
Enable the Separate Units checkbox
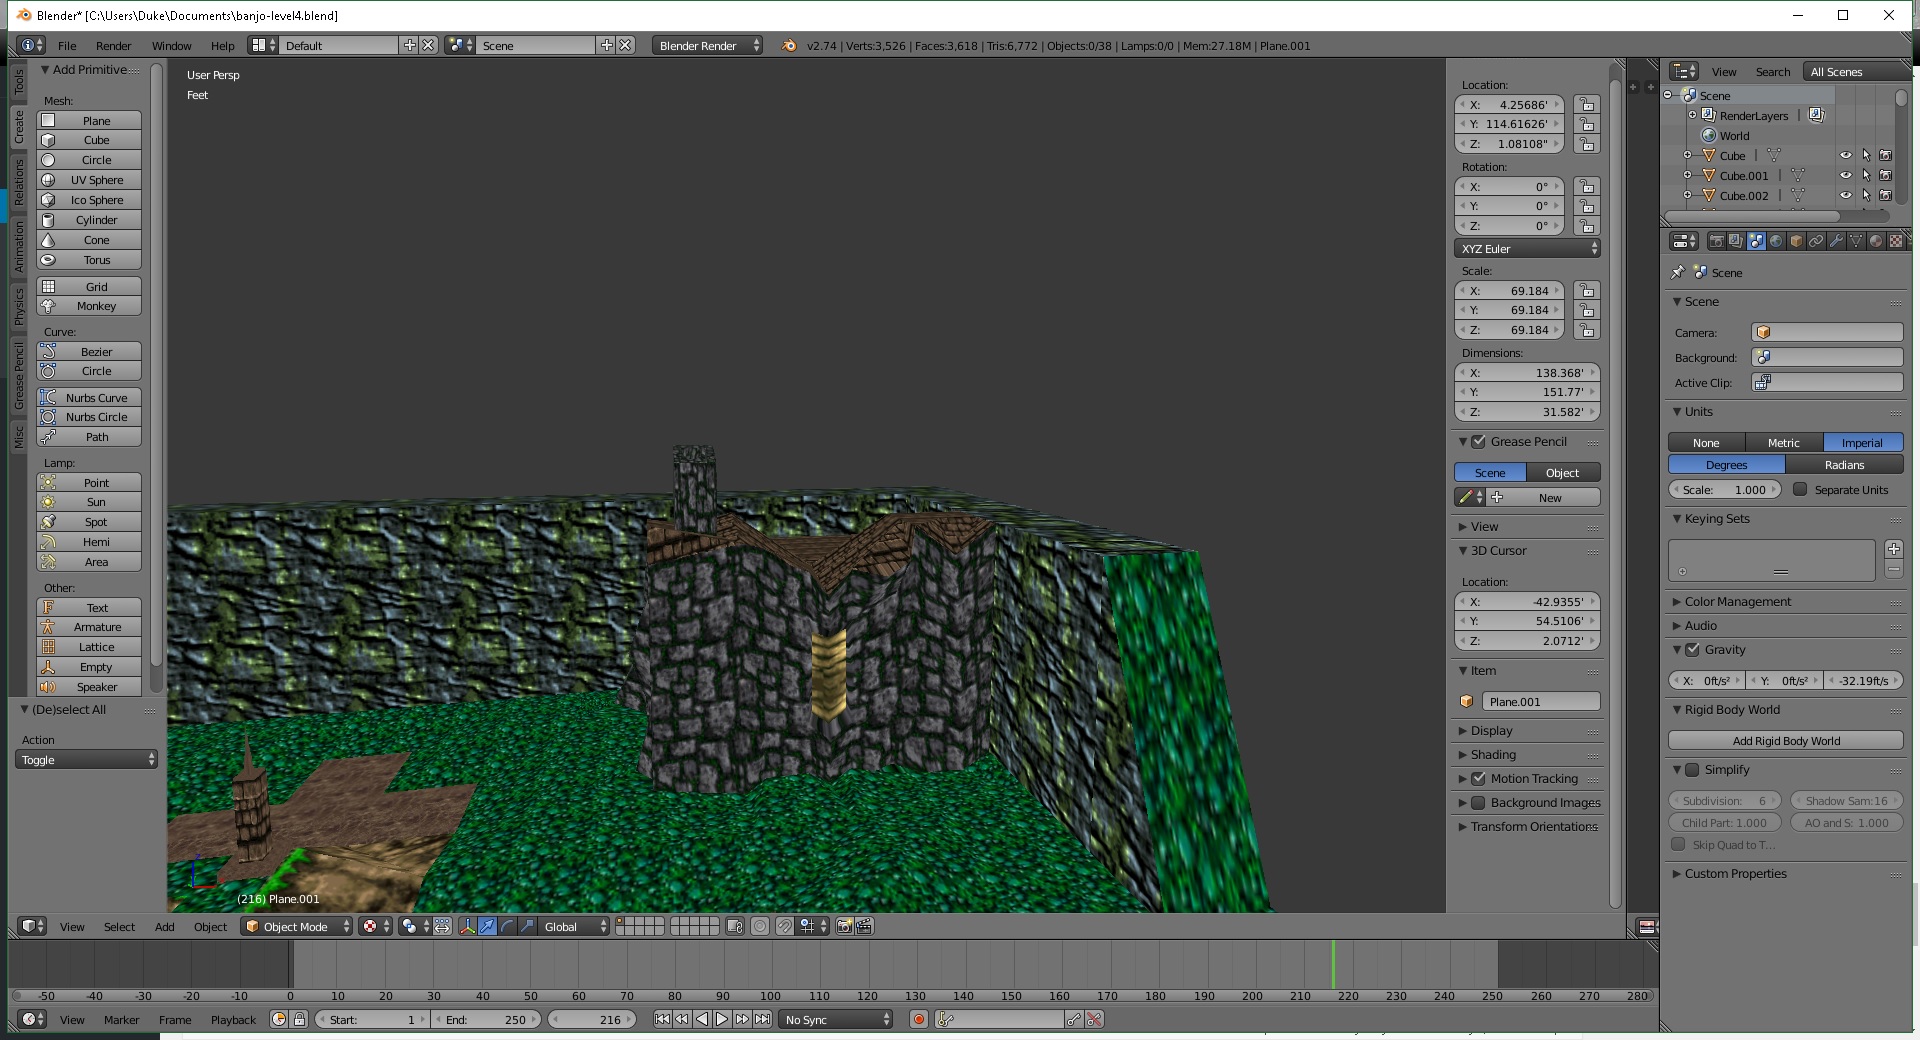[x=1800, y=490]
